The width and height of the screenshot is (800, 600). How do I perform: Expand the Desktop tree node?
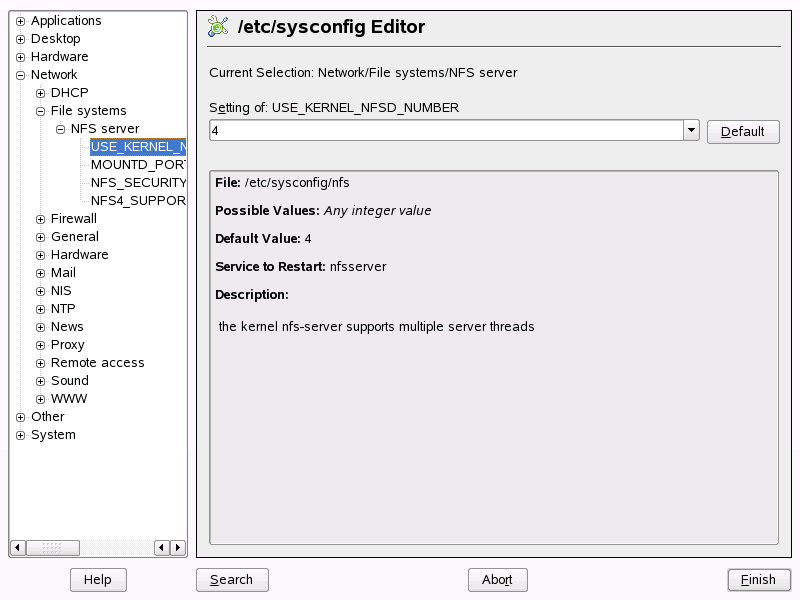coord(20,39)
